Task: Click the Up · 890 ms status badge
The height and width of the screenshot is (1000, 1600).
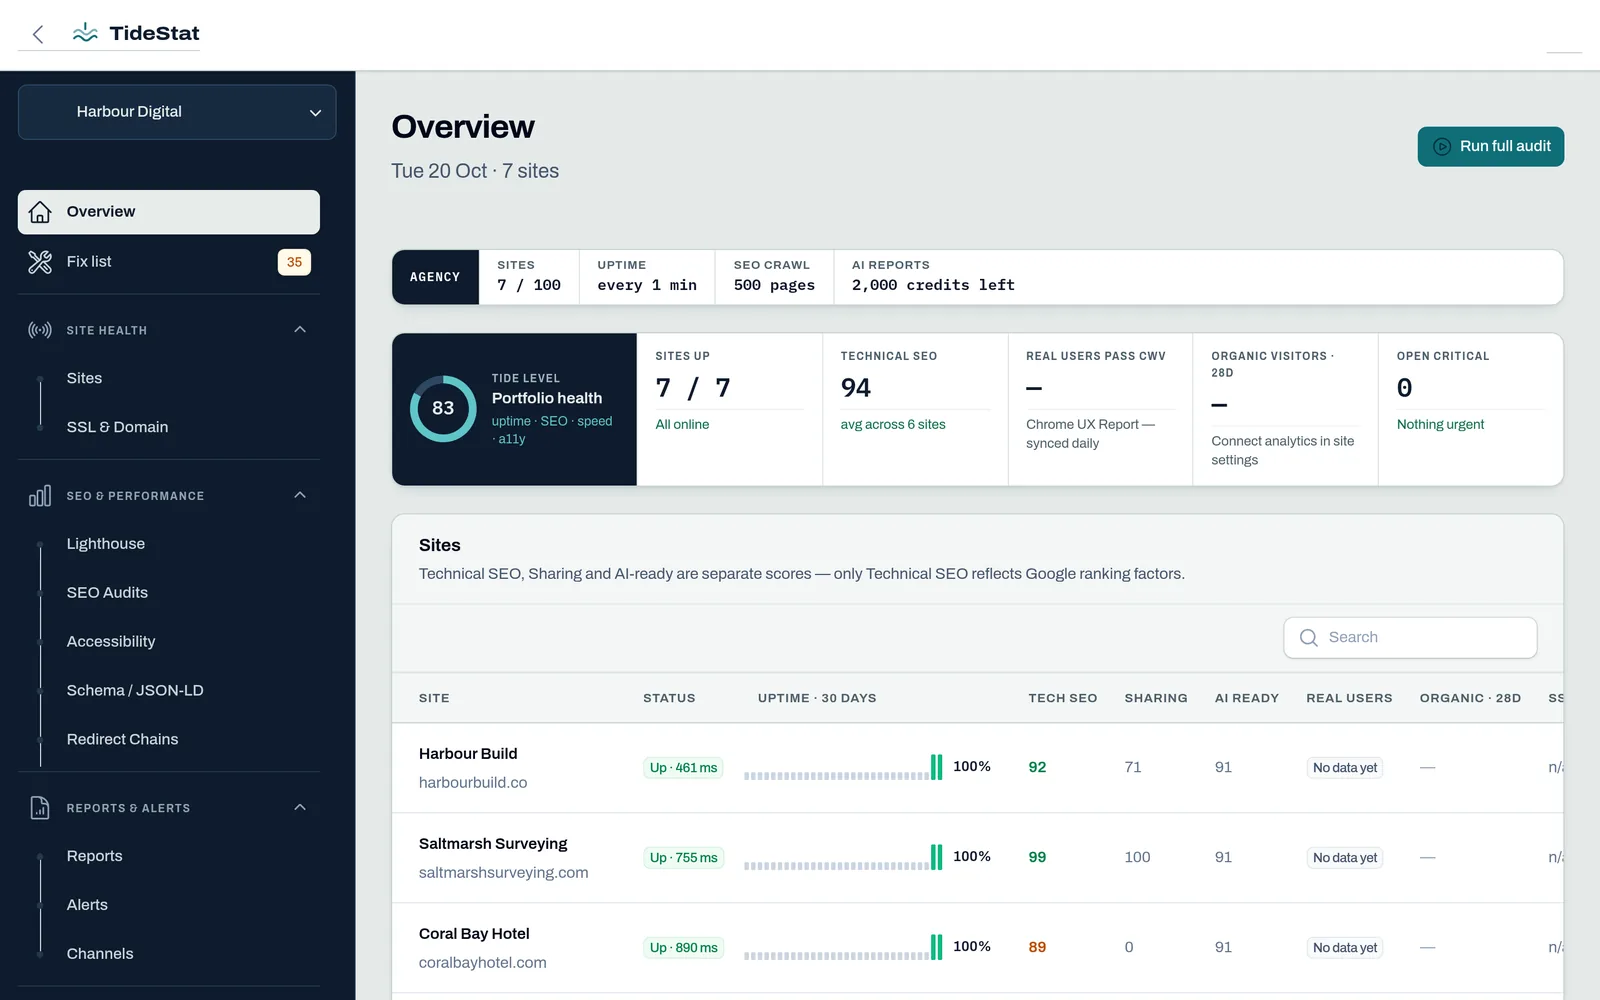Action: click(684, 948)
